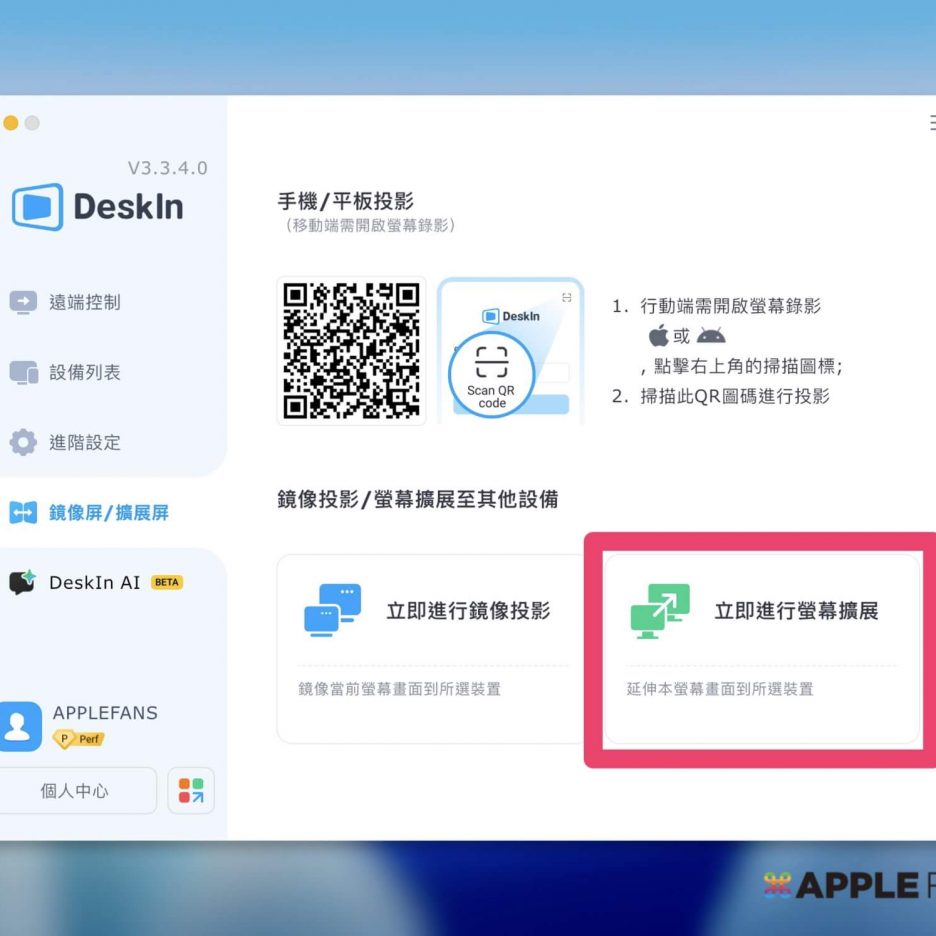Start 立即進行鏡像投影 mirror projection
This screenshot has height=936, width=936.
pos(468,611)
